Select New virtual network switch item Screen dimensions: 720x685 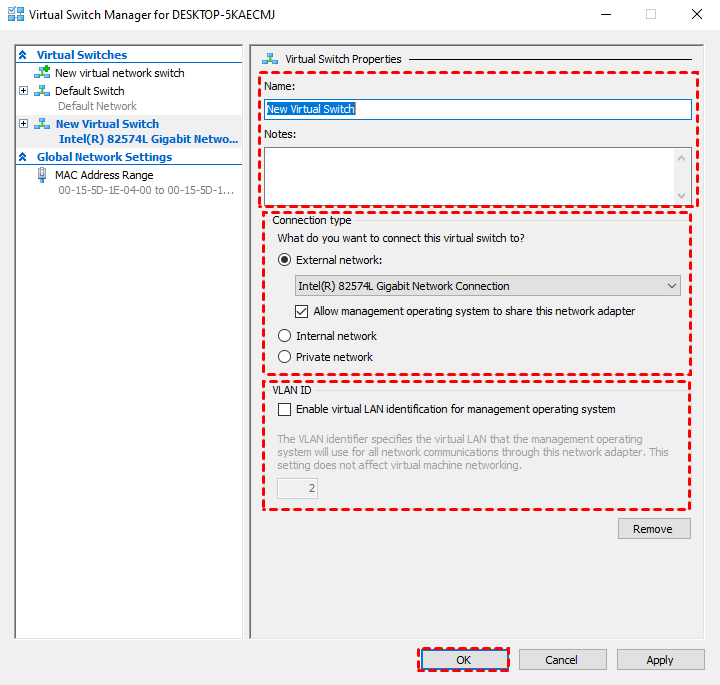click(120, 73)
